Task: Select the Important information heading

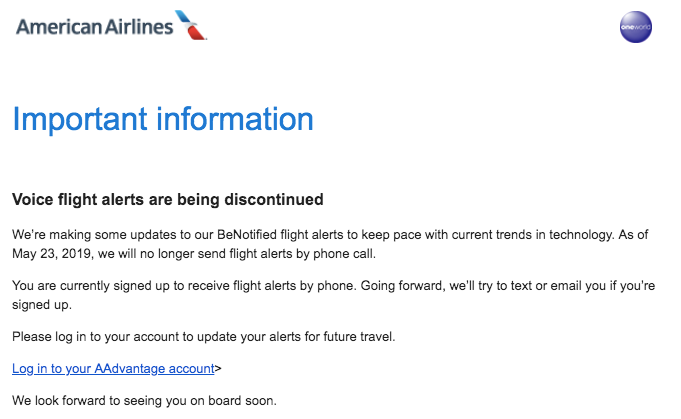Action: (x=163, y=119)
